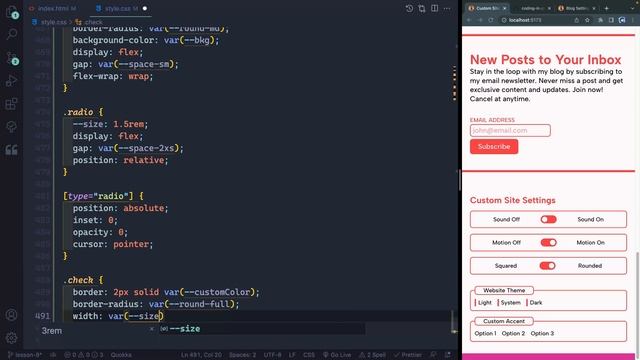Select custom accent Option 1
Image resolution: width=640 pixels, height=360 pixels.
coord(485,333)
